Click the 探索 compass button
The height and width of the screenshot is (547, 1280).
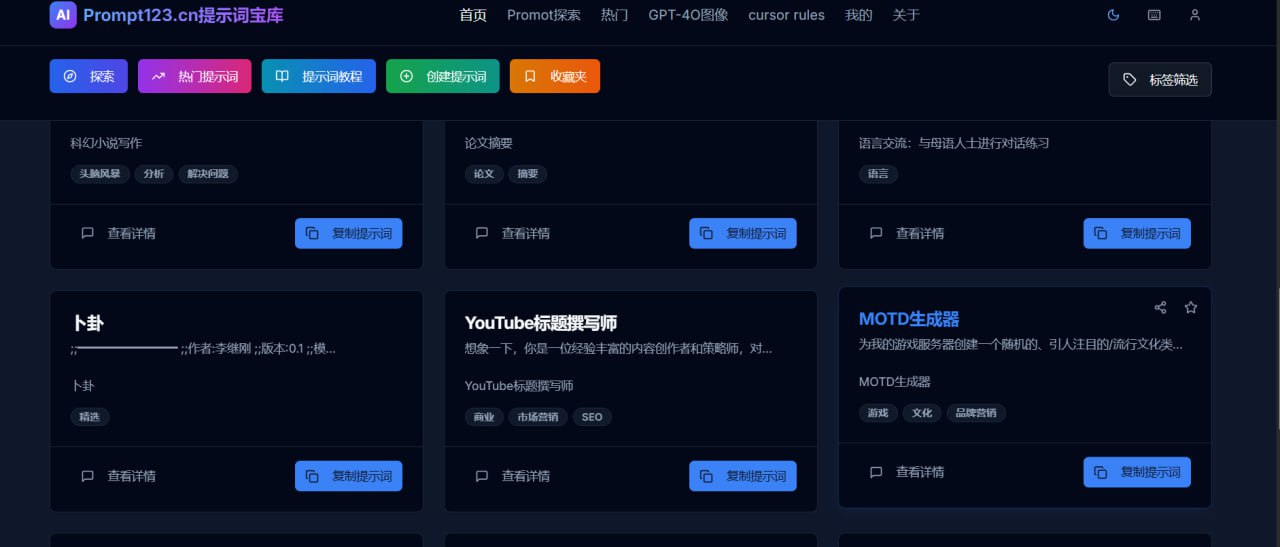point(88,76)
